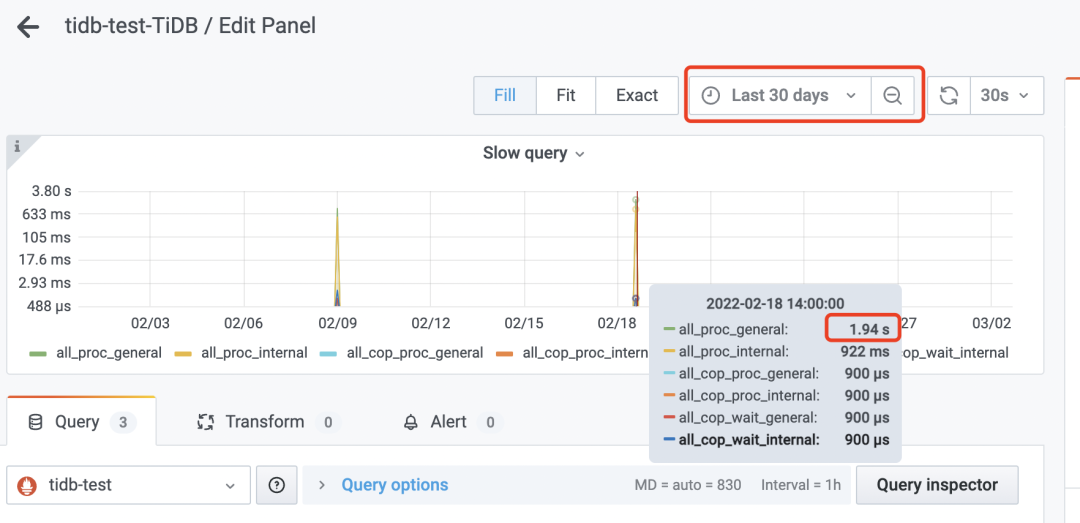Open the tidb-test data source selector
This screenshot has height=523, width=1080.
pyautogui.click(x=127, y=485)
